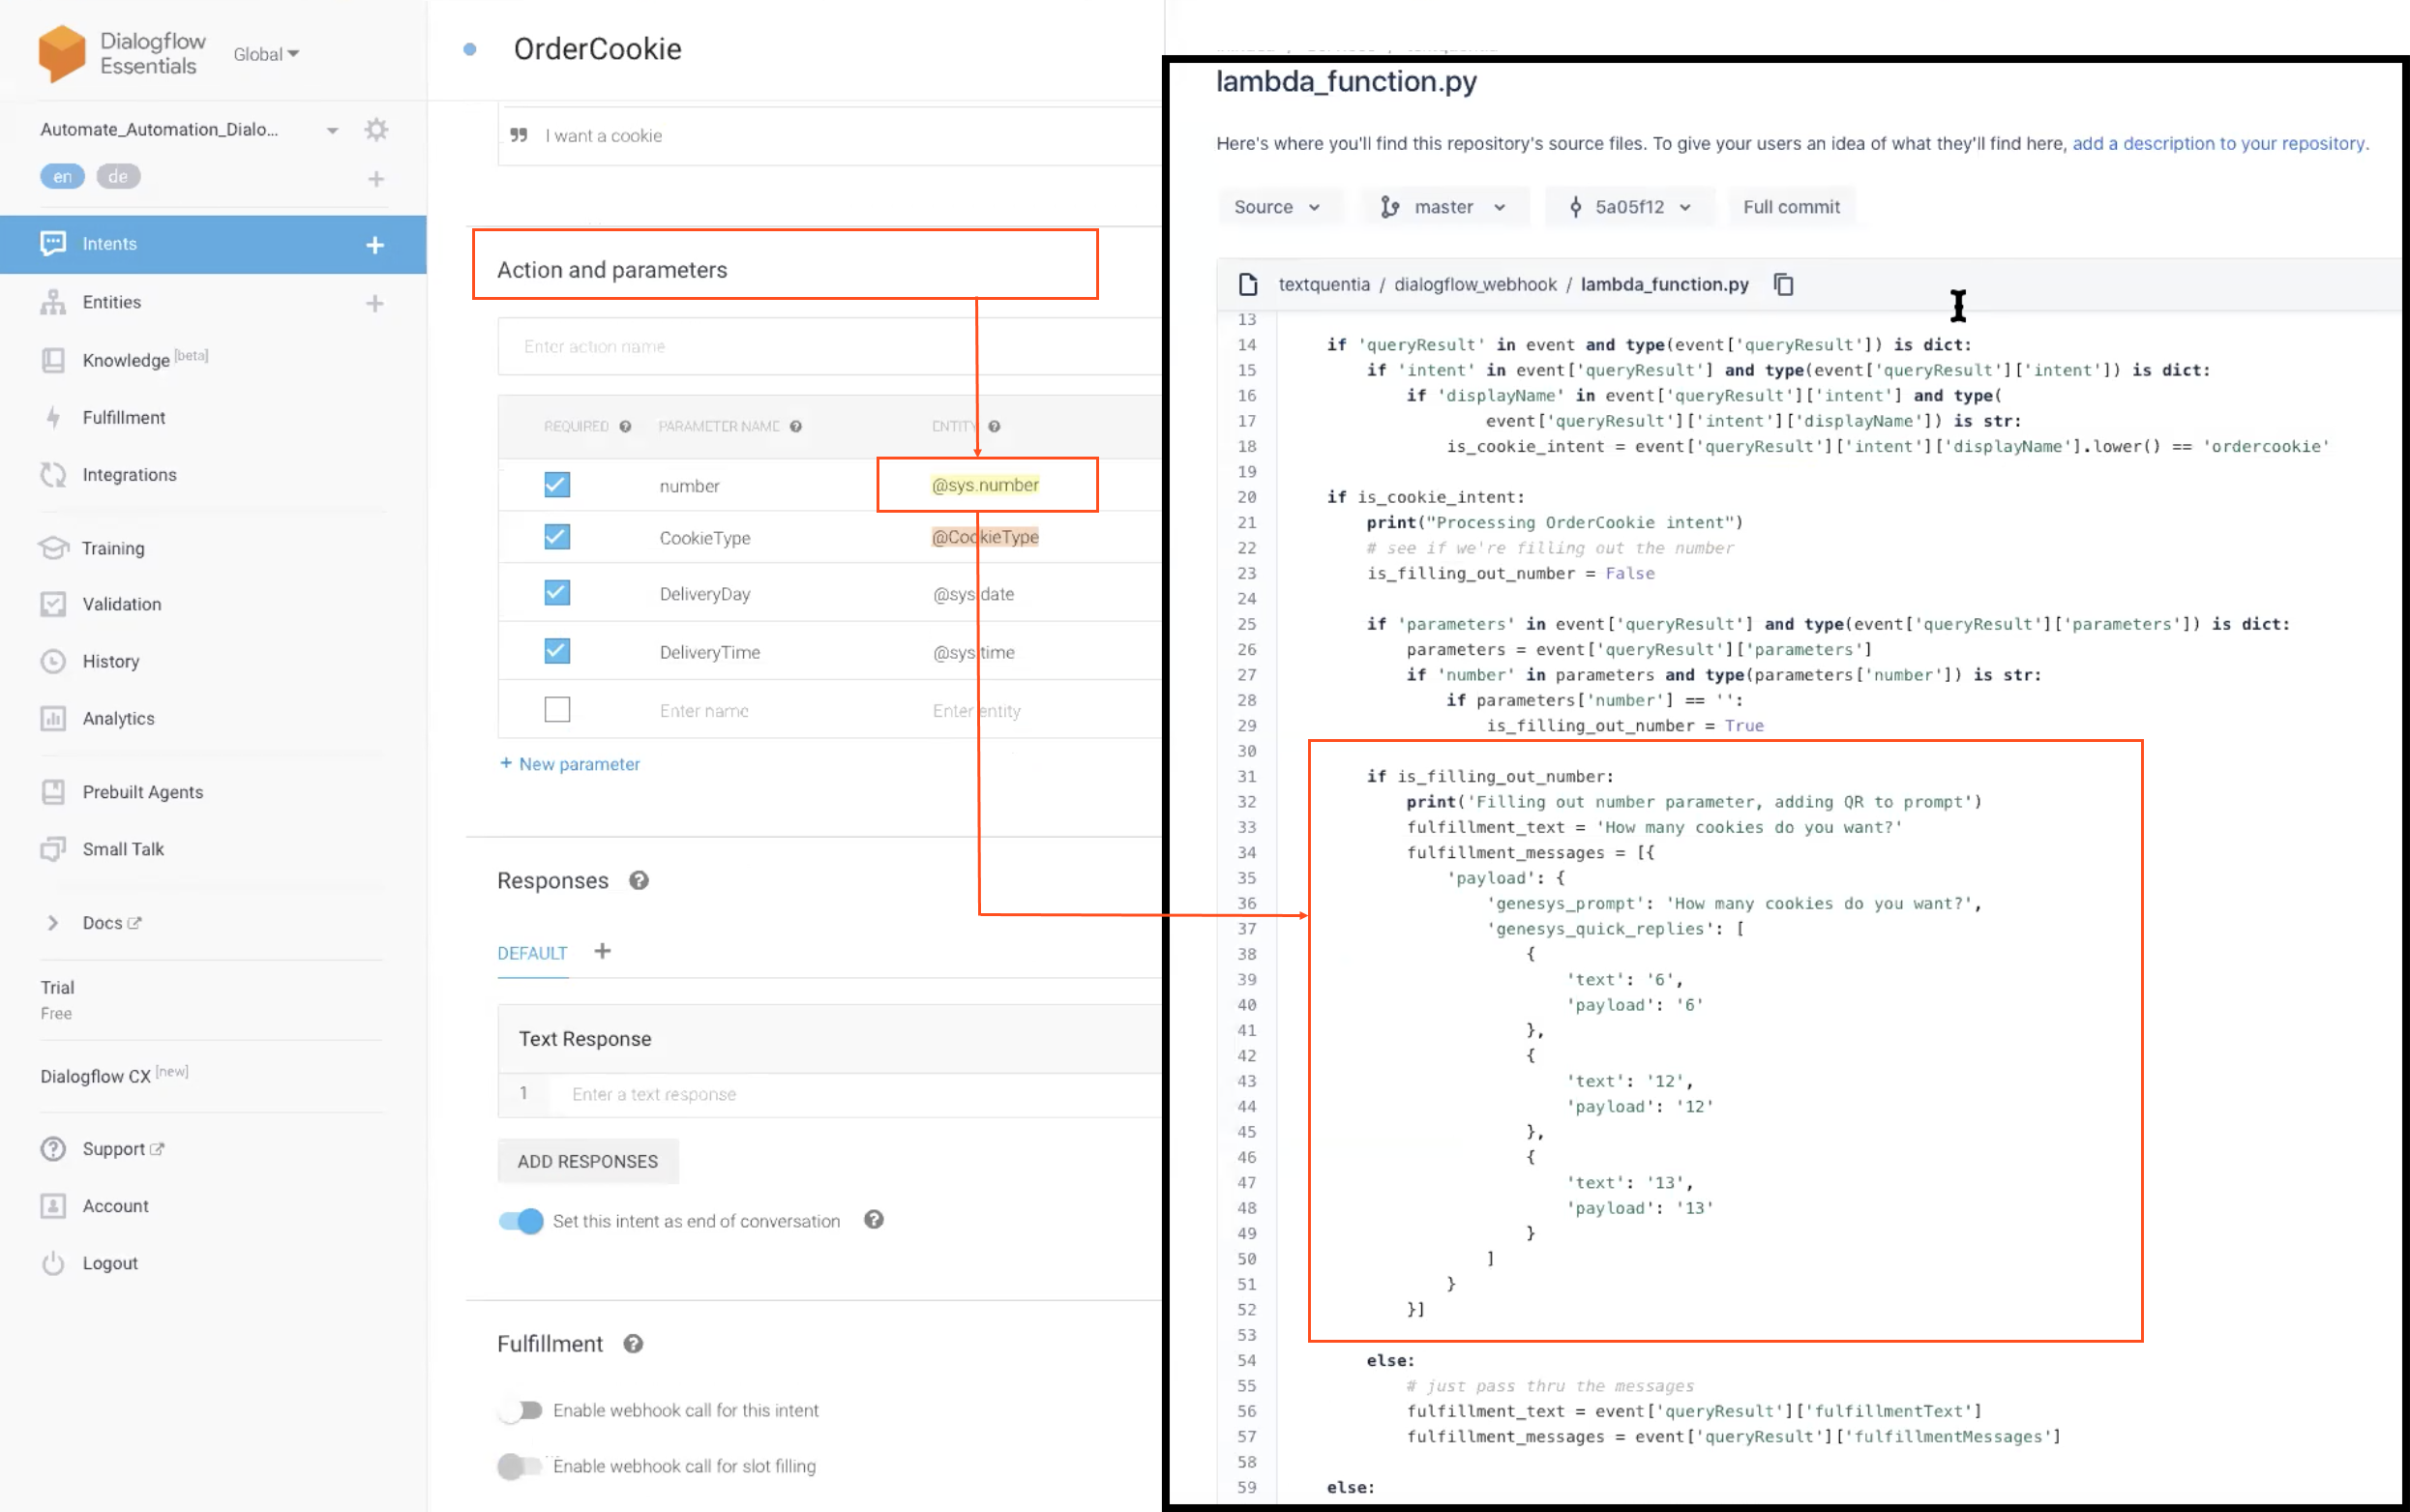Click help icon beside Responses heading
This screenshot has height=1512, width=2410.
click(x=639, y=881)
